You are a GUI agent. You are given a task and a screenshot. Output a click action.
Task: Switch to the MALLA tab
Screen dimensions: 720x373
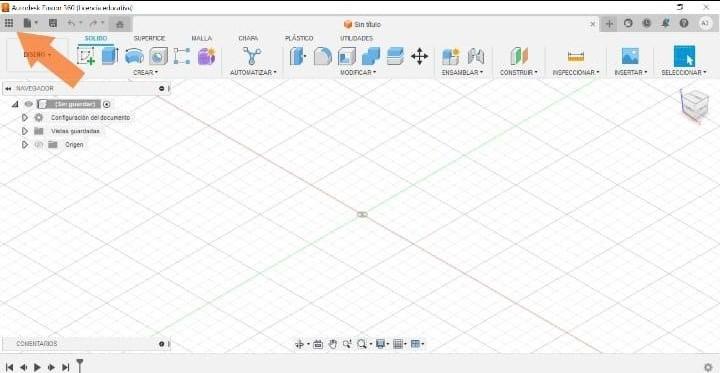pos(202,39)
